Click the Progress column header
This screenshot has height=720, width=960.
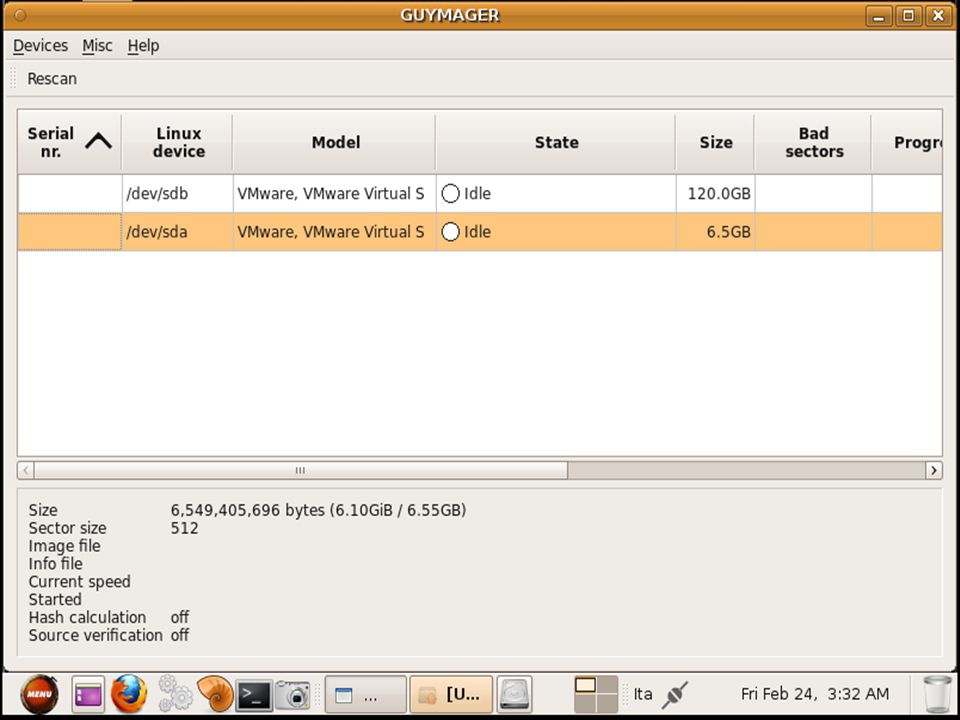907,142
